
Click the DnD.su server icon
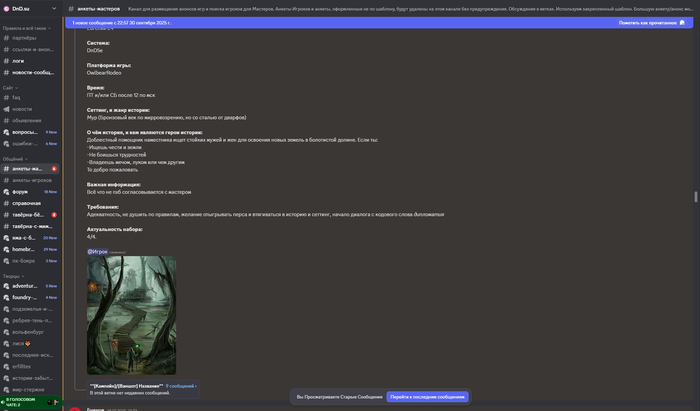coord(6,8)
